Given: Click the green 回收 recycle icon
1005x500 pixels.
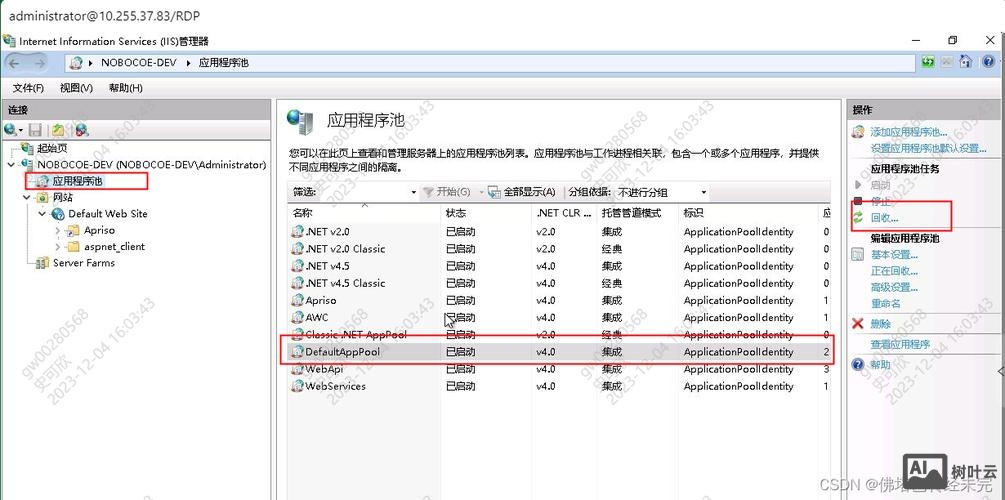Looking at the screenshot, I should 858,218.
